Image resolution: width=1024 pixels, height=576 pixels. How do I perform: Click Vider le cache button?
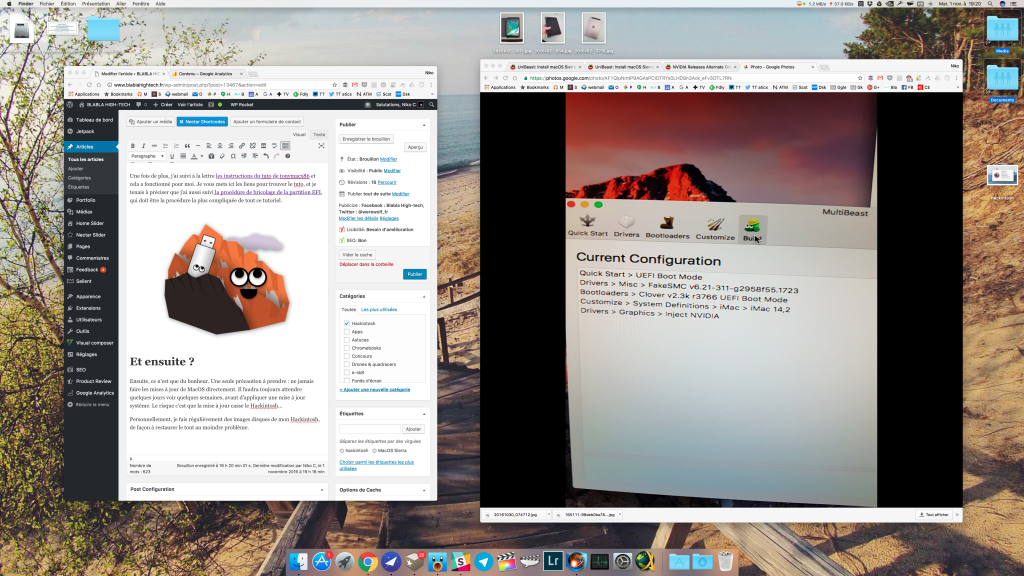coord(357,255)
